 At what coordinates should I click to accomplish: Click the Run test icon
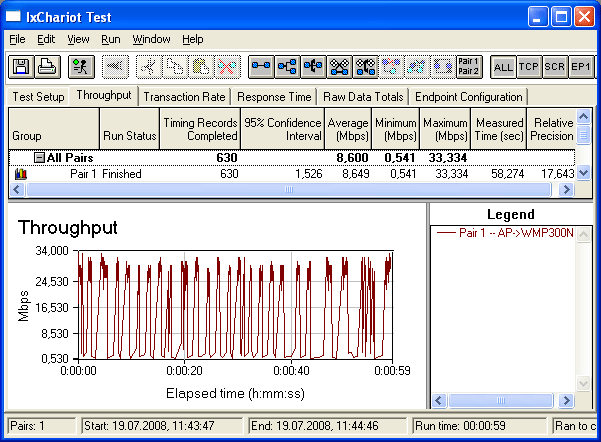pos(81,67)
